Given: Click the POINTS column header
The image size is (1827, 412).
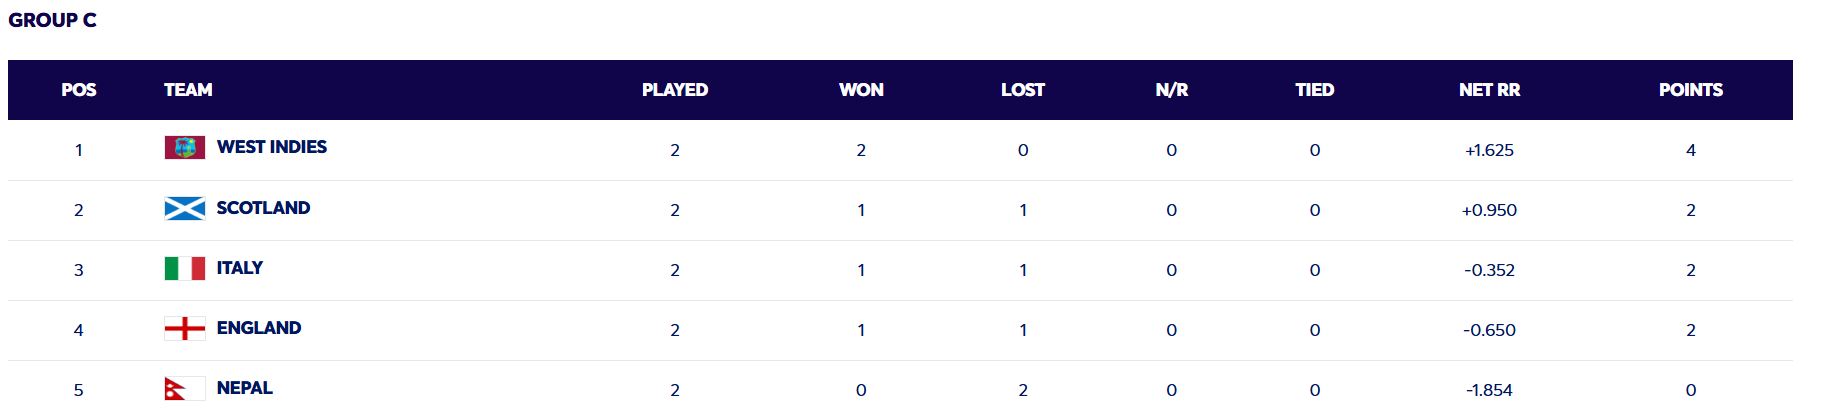Looking at the screenshot, I should (x=1691, y=90).
